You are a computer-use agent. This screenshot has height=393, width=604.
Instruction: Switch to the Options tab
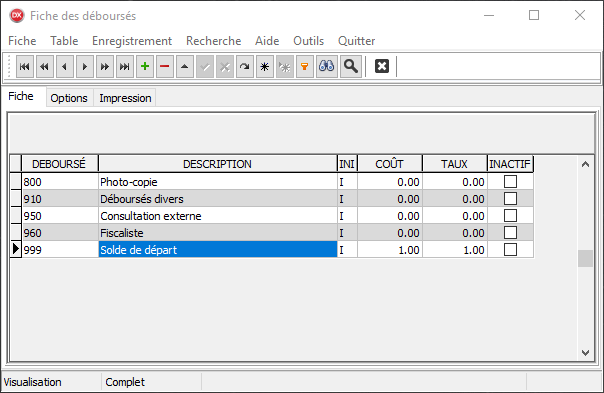69,98
